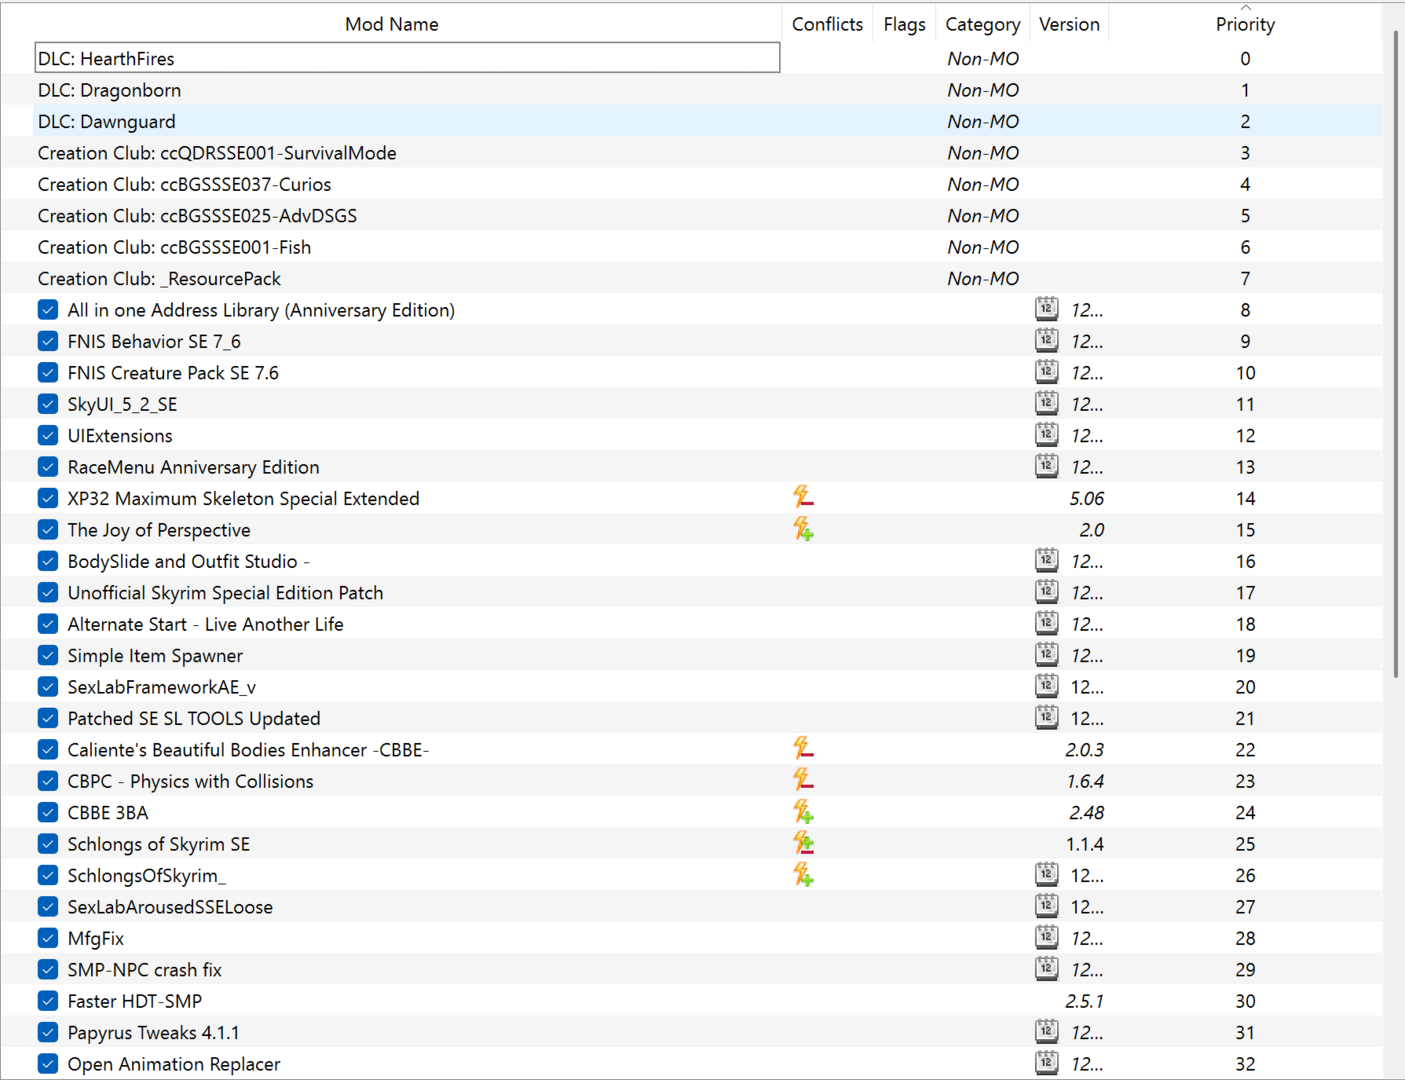Click the calendar version icon for Patched SE SL TOOLS
The height and width of the screenshot is (1080, 1405).
tap(1046, 717)
